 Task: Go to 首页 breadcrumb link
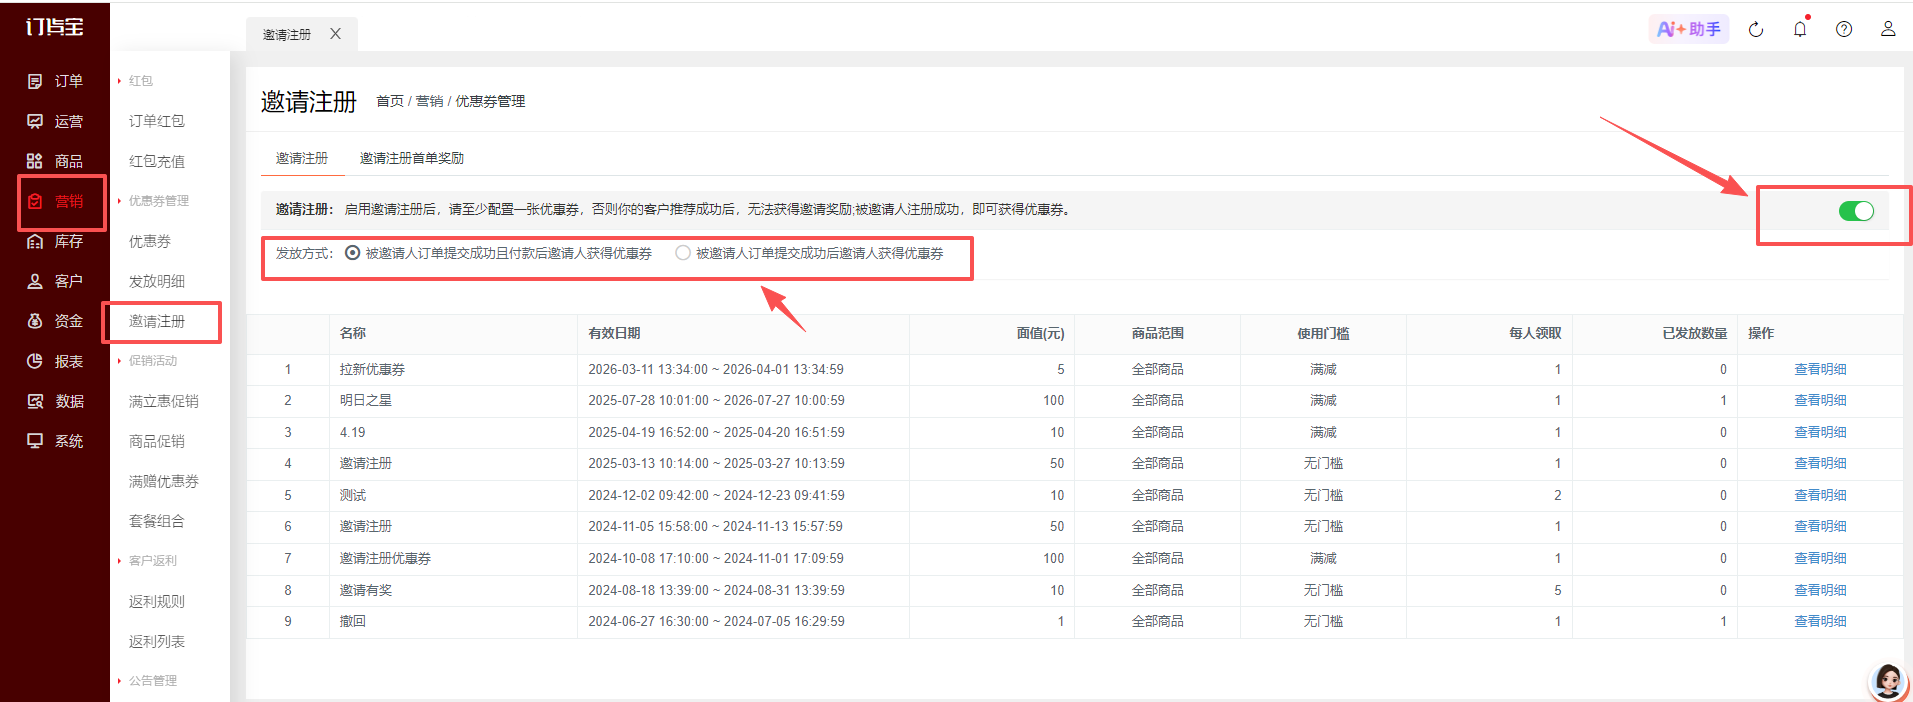coord(390,101)
